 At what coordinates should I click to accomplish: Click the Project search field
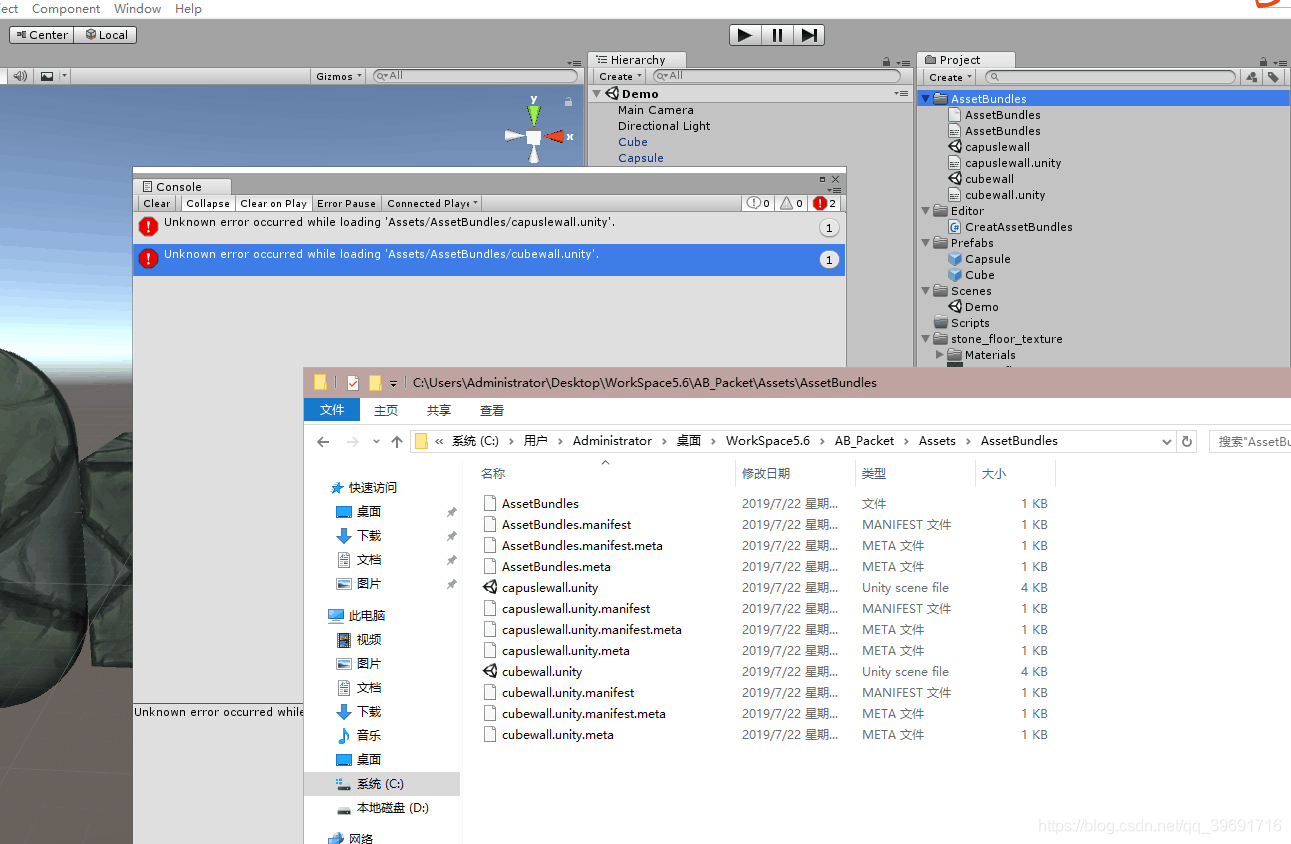tap(1110, 77)
